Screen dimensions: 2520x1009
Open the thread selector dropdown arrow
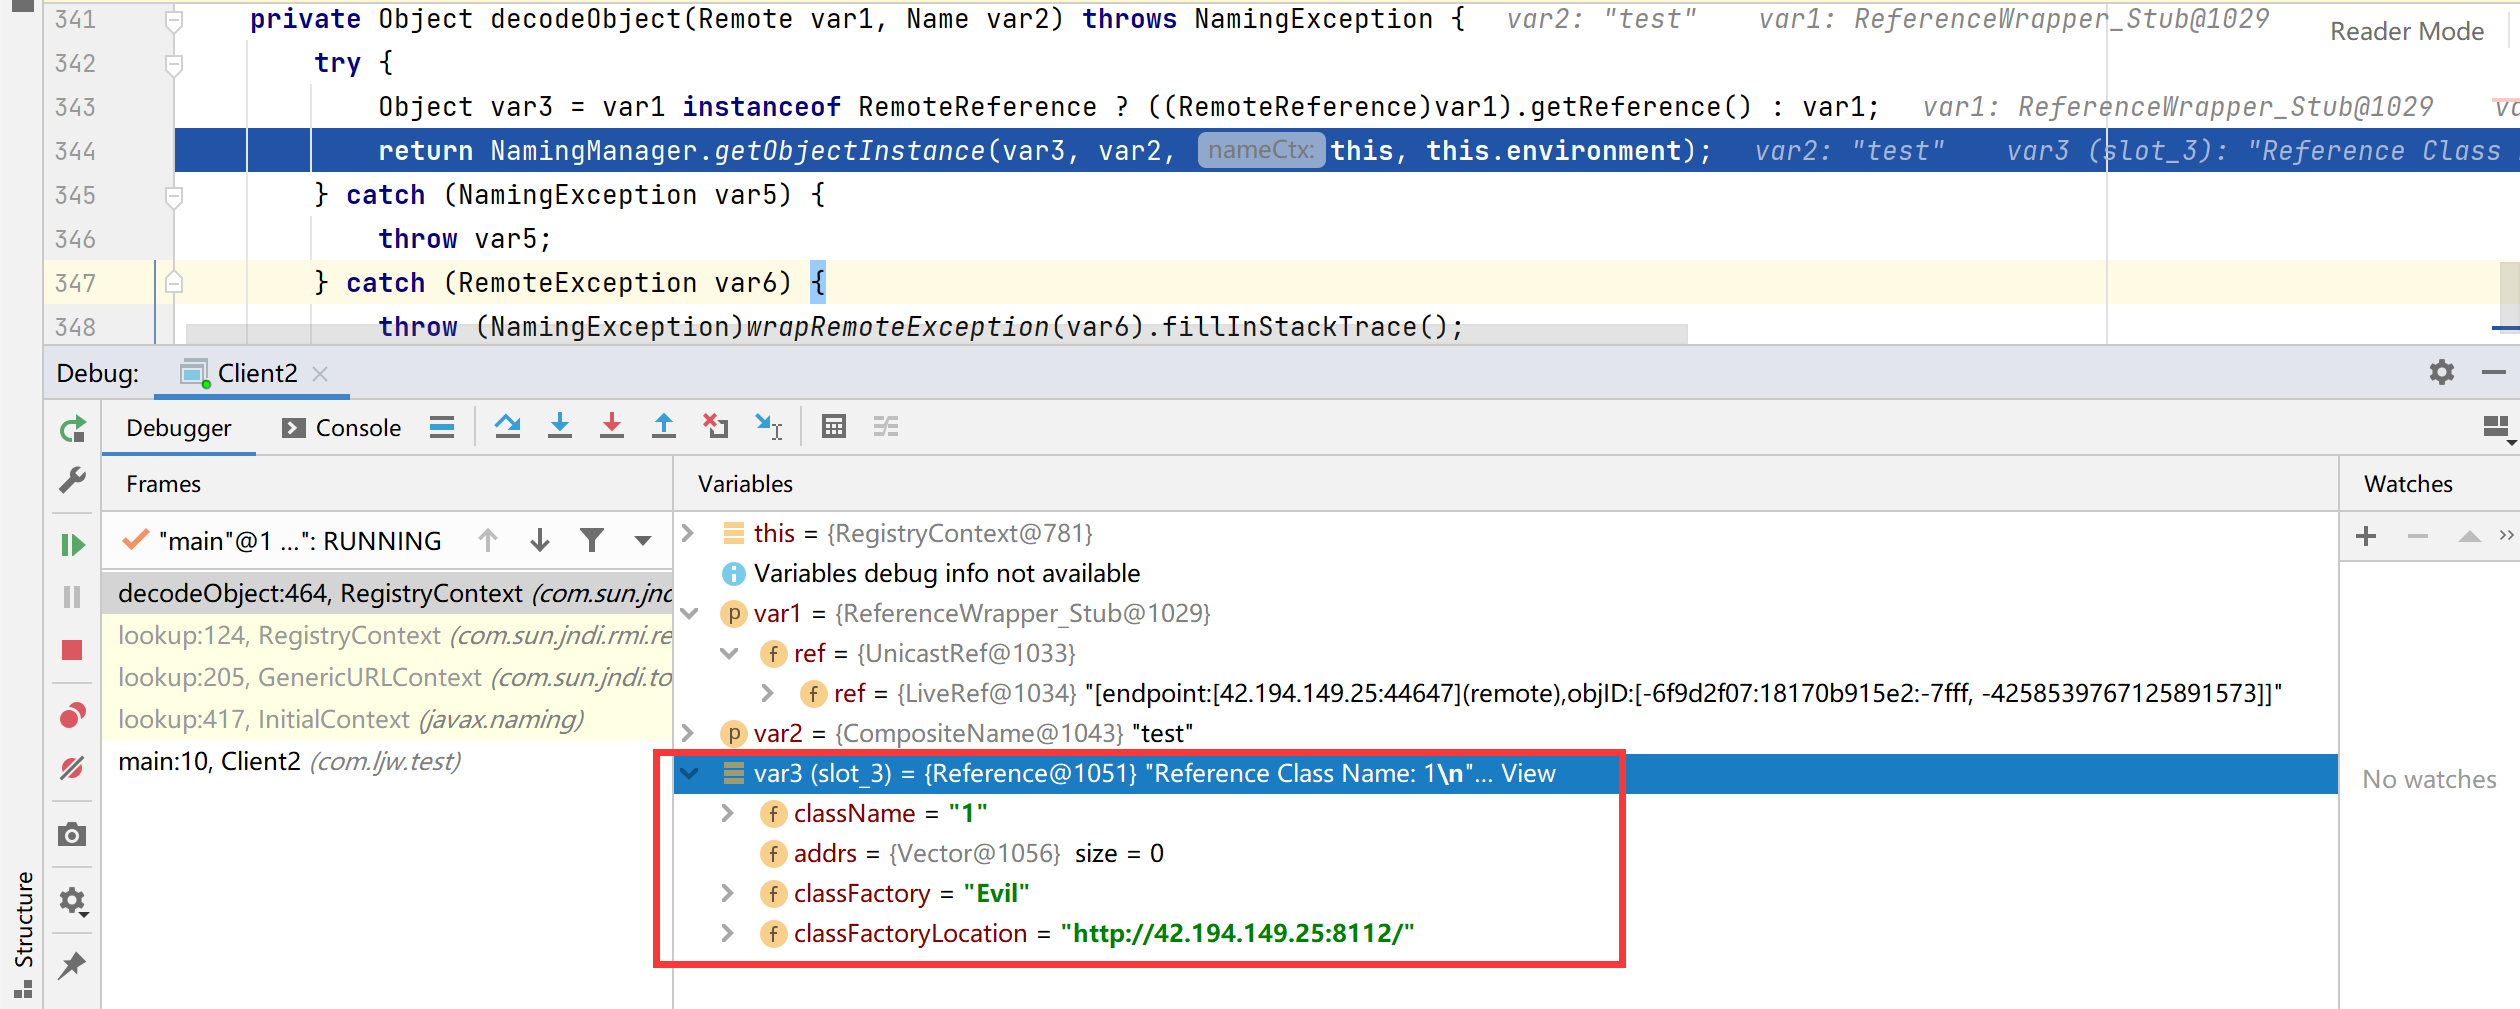[x=643, y=541]
